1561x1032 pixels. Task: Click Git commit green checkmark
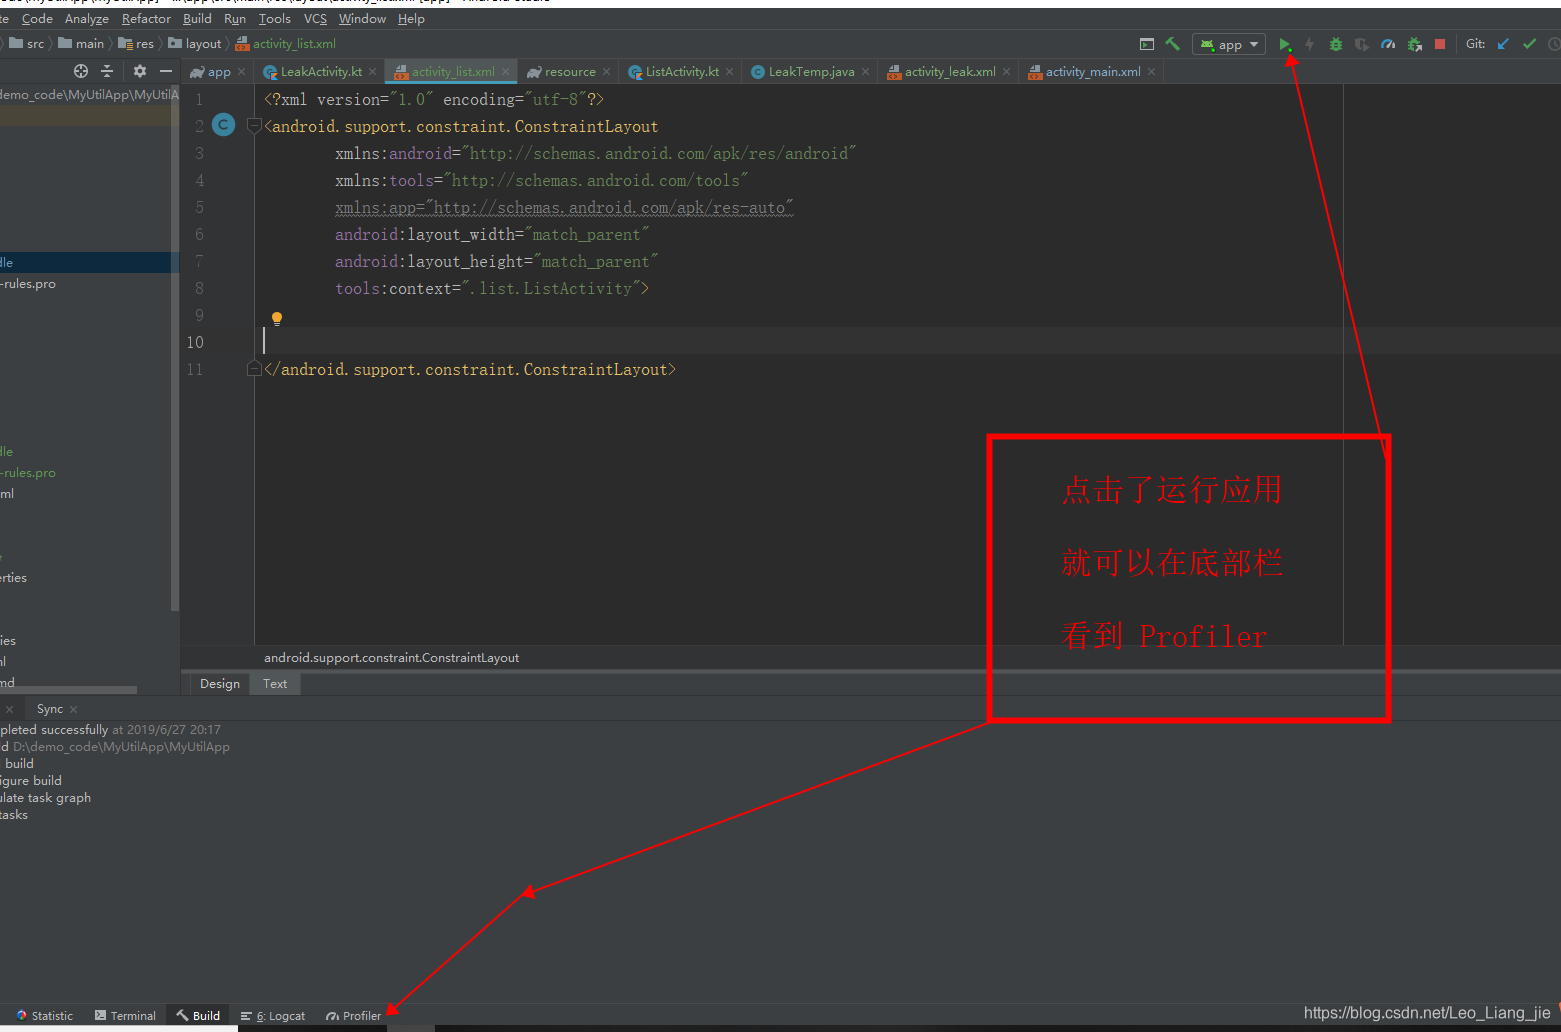[x=1529, y=44]
